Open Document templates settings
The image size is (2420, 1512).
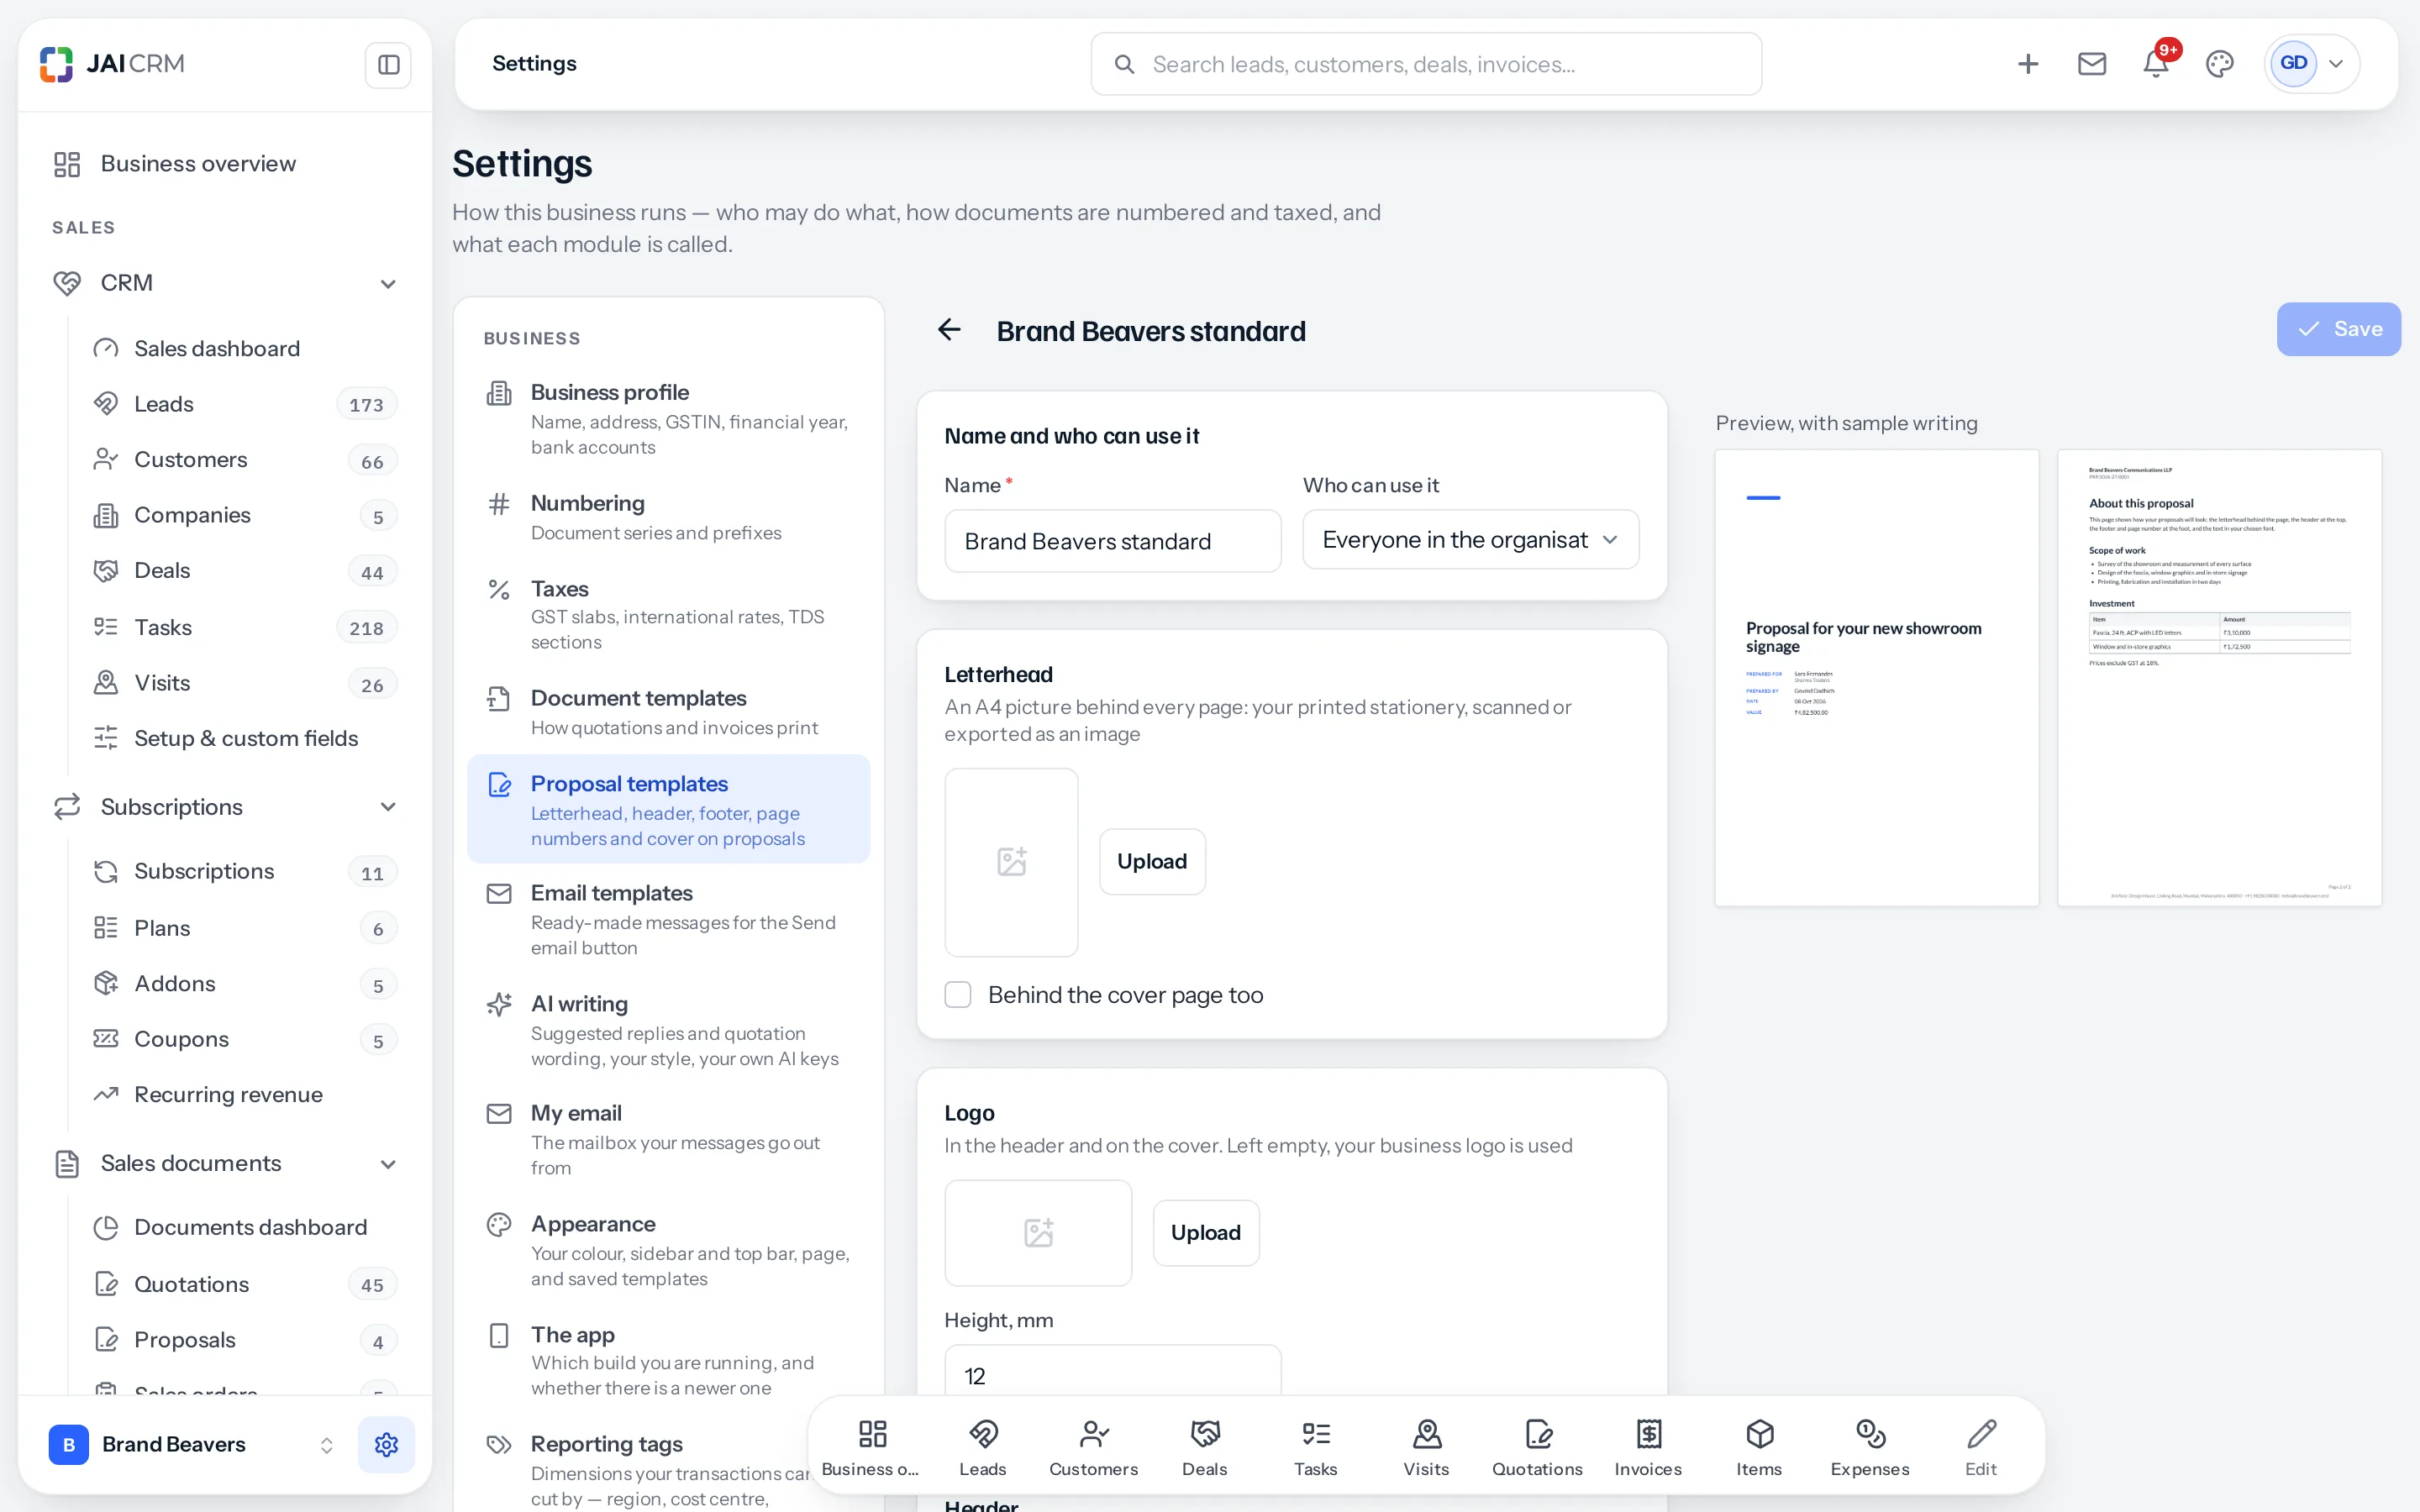668,712
